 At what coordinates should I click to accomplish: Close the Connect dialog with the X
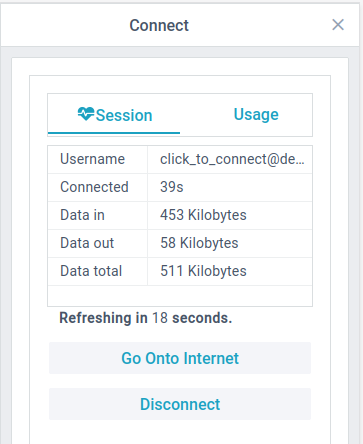(x=338, y=25)
